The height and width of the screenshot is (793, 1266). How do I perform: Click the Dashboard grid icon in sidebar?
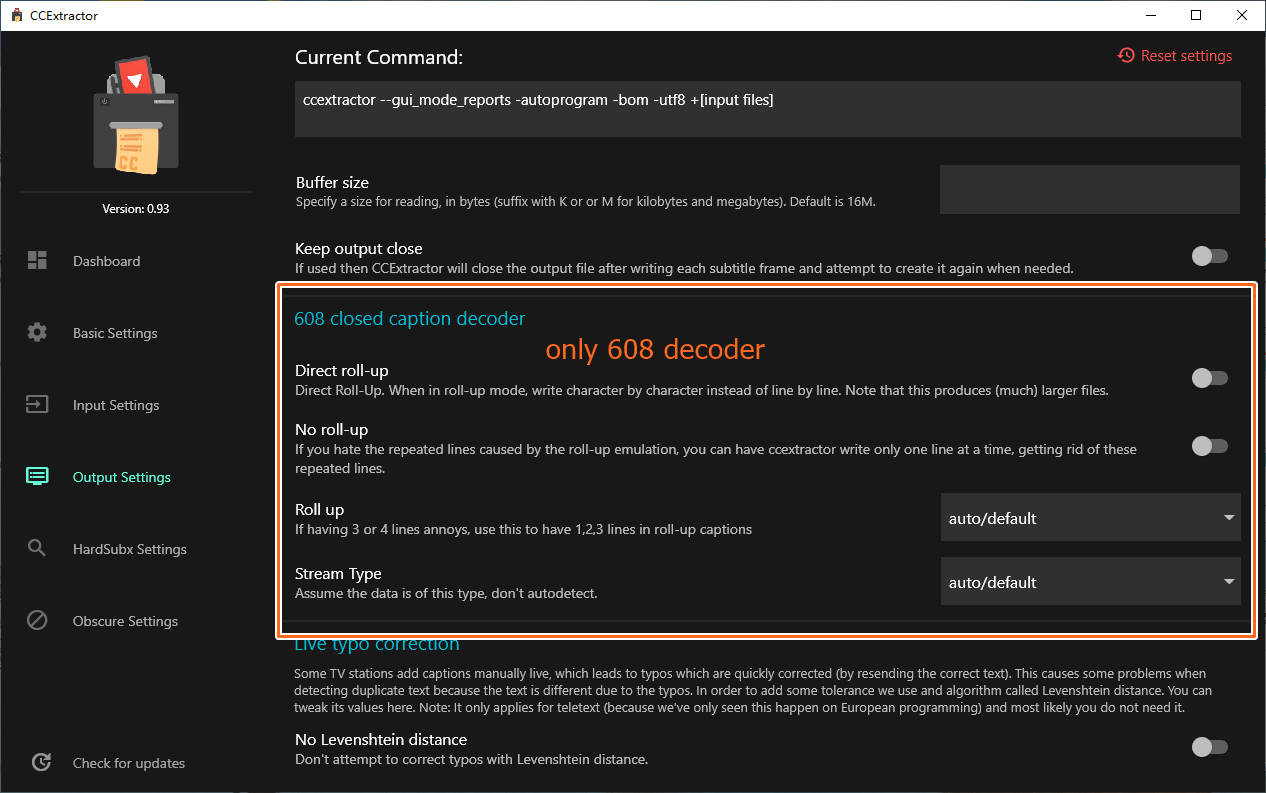click(37, 261)
